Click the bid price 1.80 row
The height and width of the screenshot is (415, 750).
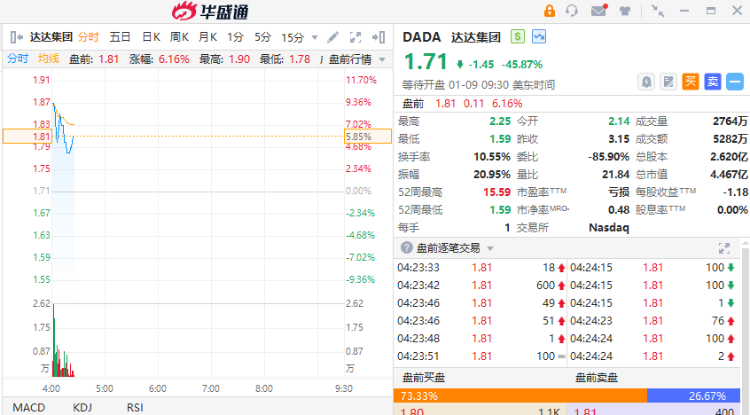coord(480,411)
